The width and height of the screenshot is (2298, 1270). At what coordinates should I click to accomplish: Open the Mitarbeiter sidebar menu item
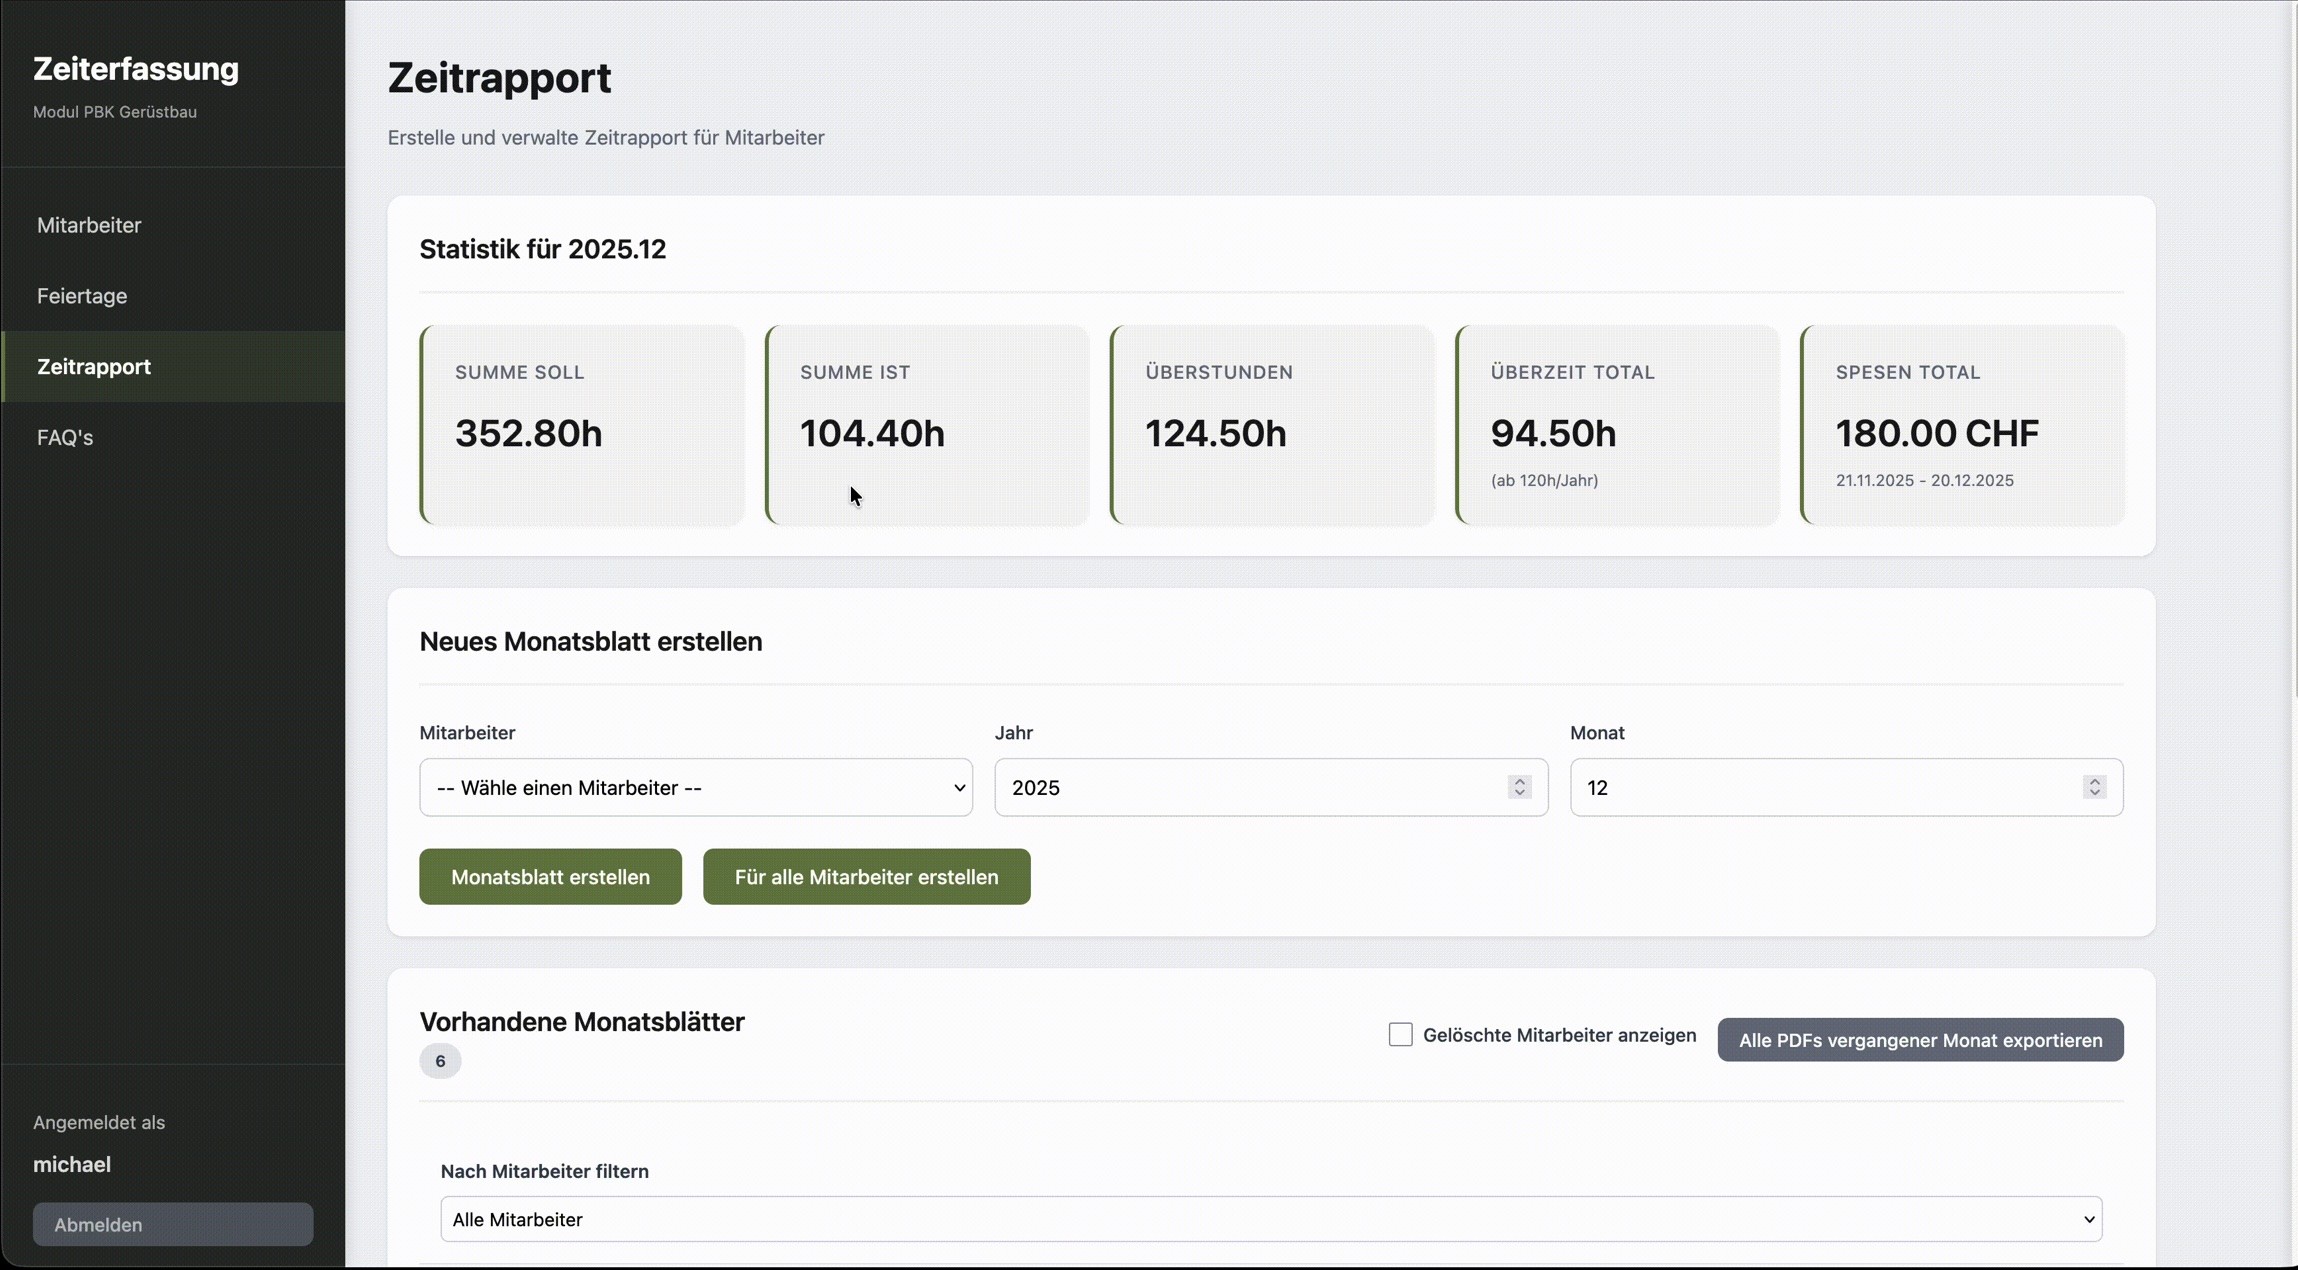pyautogui.click(x=89, y=225)
